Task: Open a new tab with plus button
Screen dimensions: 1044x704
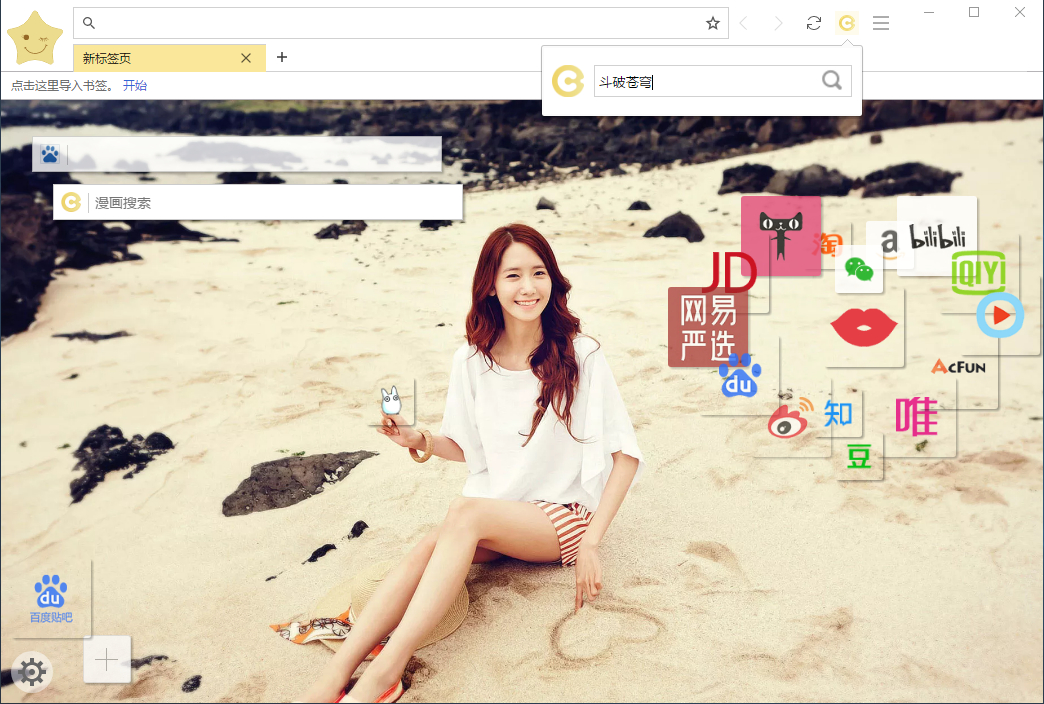Action: point(282,57)
